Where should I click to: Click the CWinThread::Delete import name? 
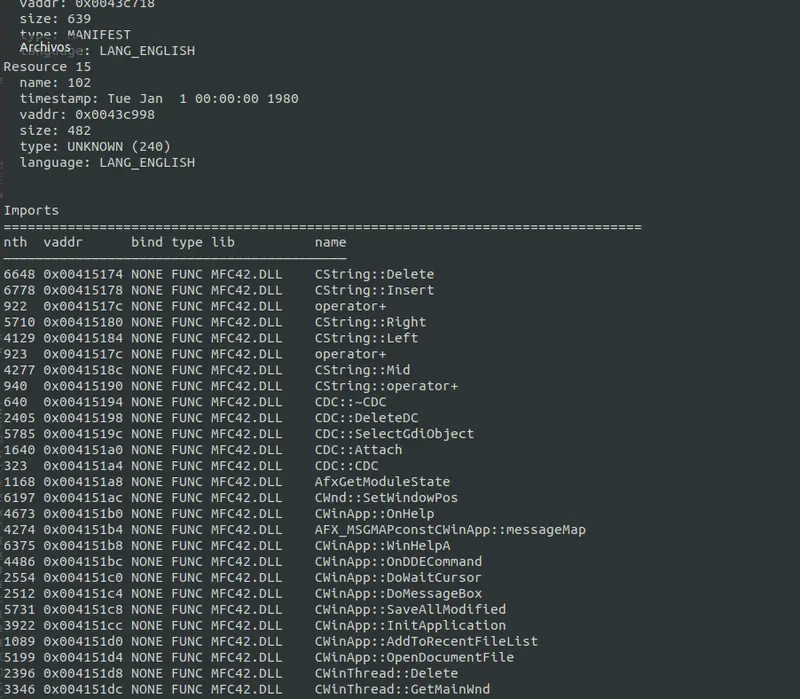pyautogui.click(x=386, y=673)
